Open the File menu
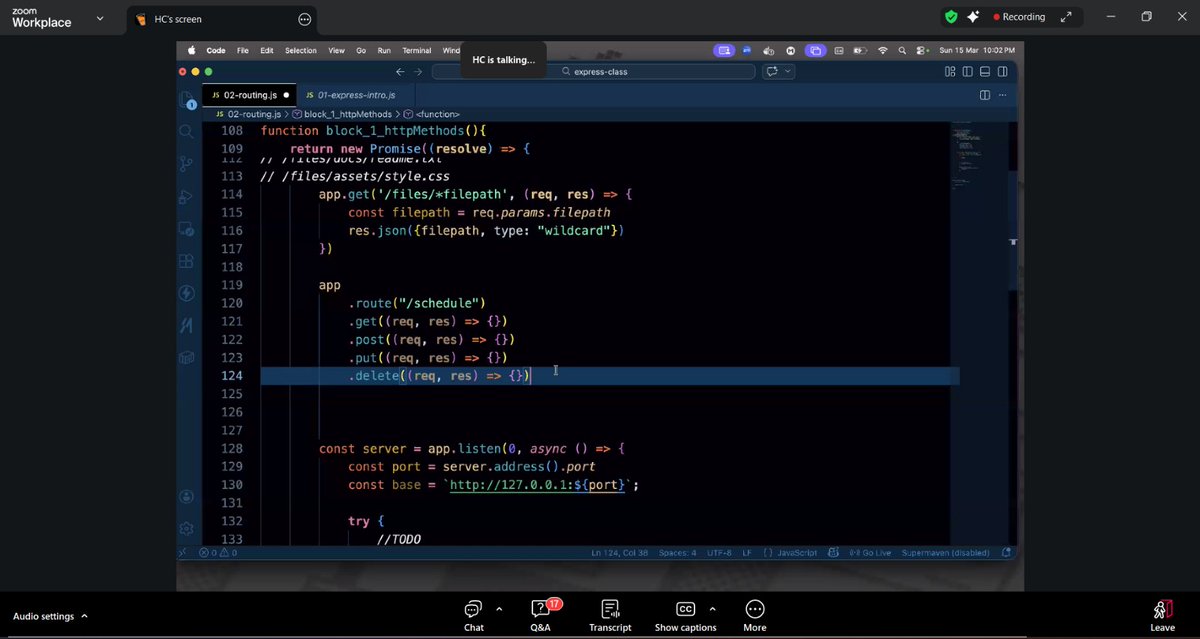 pyautogui.click(x=243, y=50)
